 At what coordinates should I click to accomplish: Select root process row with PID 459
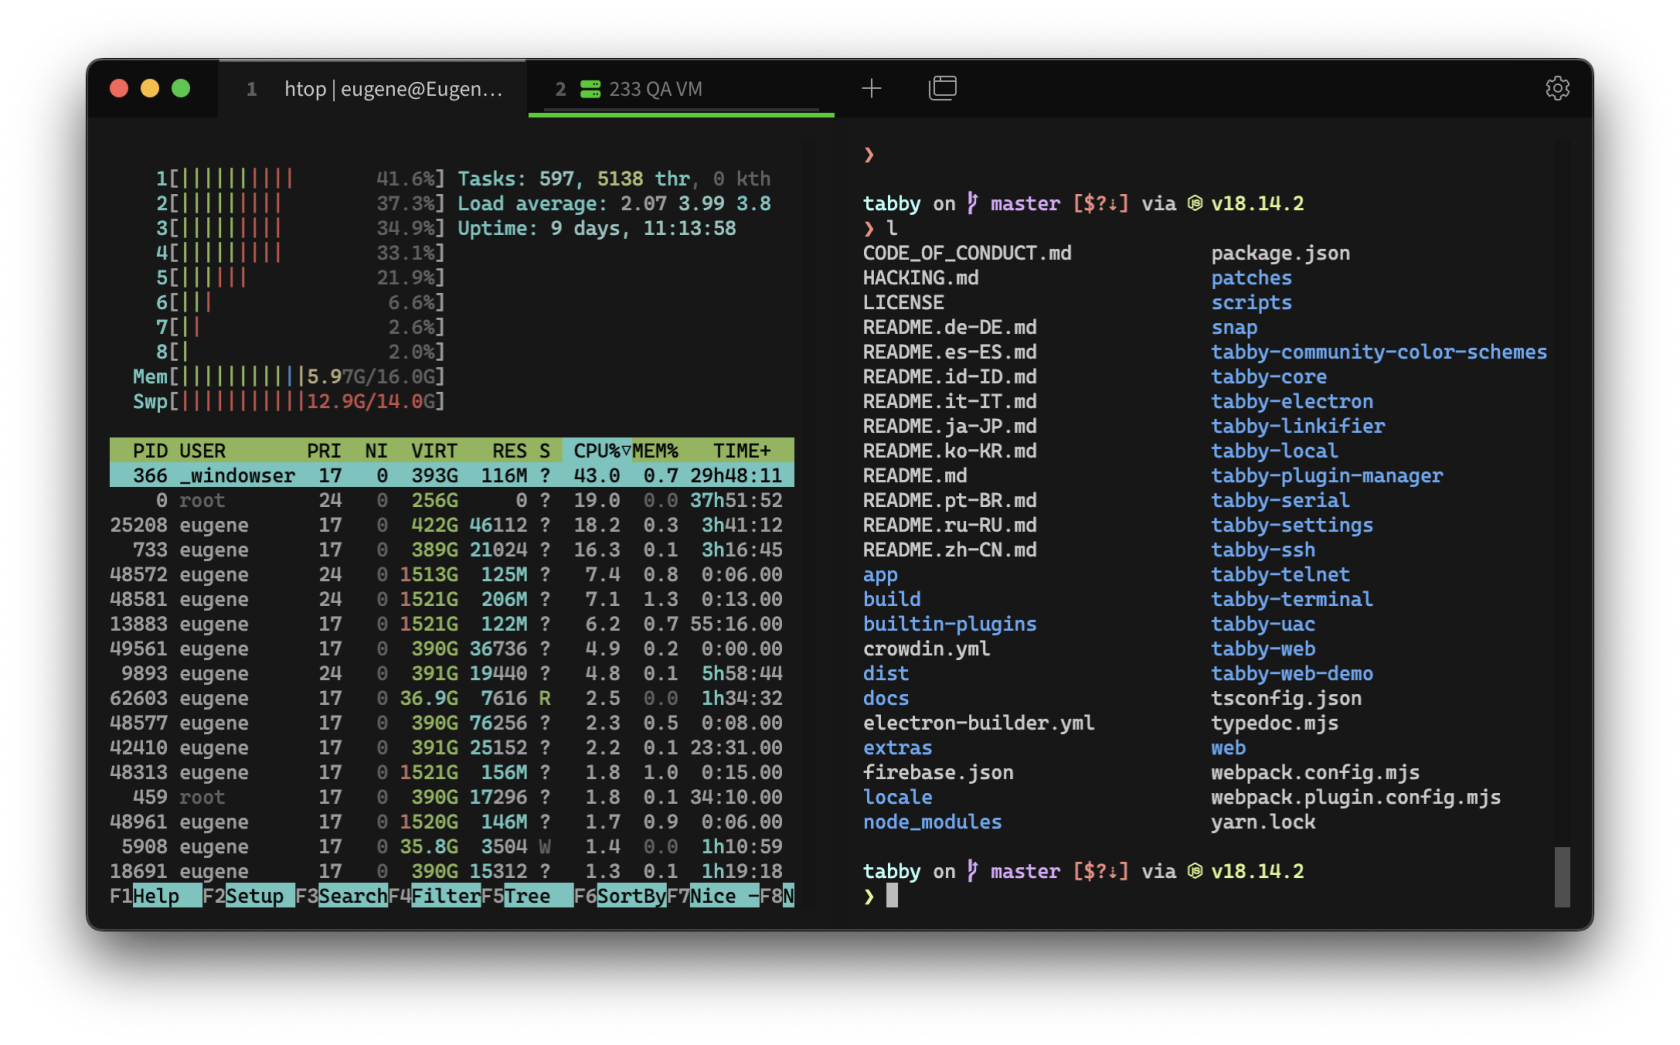point(452,797)
